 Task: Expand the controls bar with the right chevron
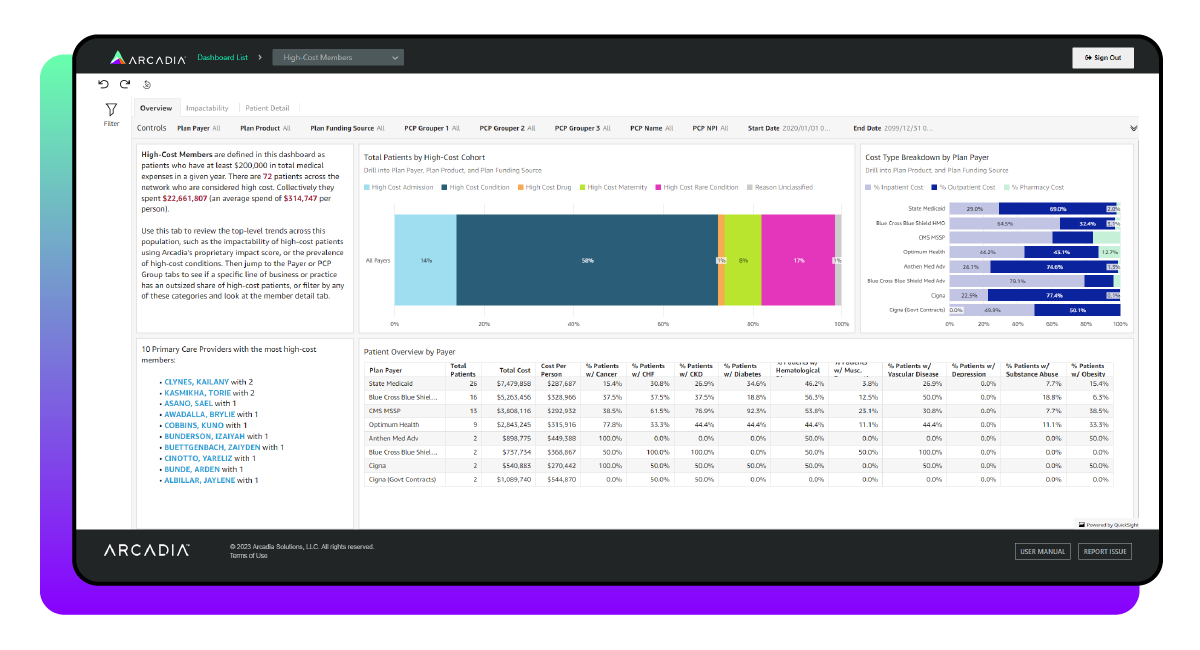click(1133, 128)
